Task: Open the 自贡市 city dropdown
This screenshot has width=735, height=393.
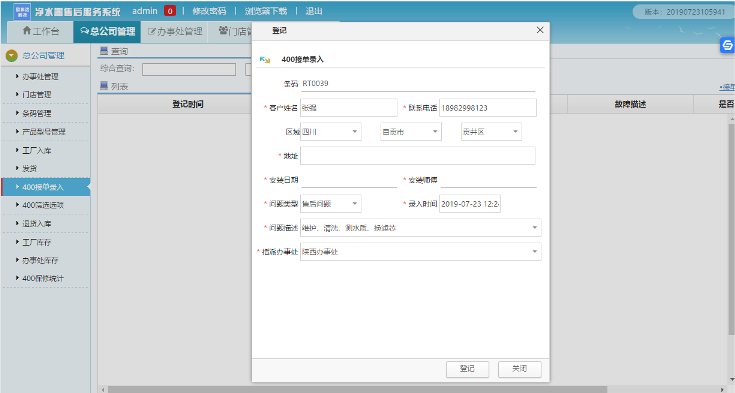Action: coord(411,132)
